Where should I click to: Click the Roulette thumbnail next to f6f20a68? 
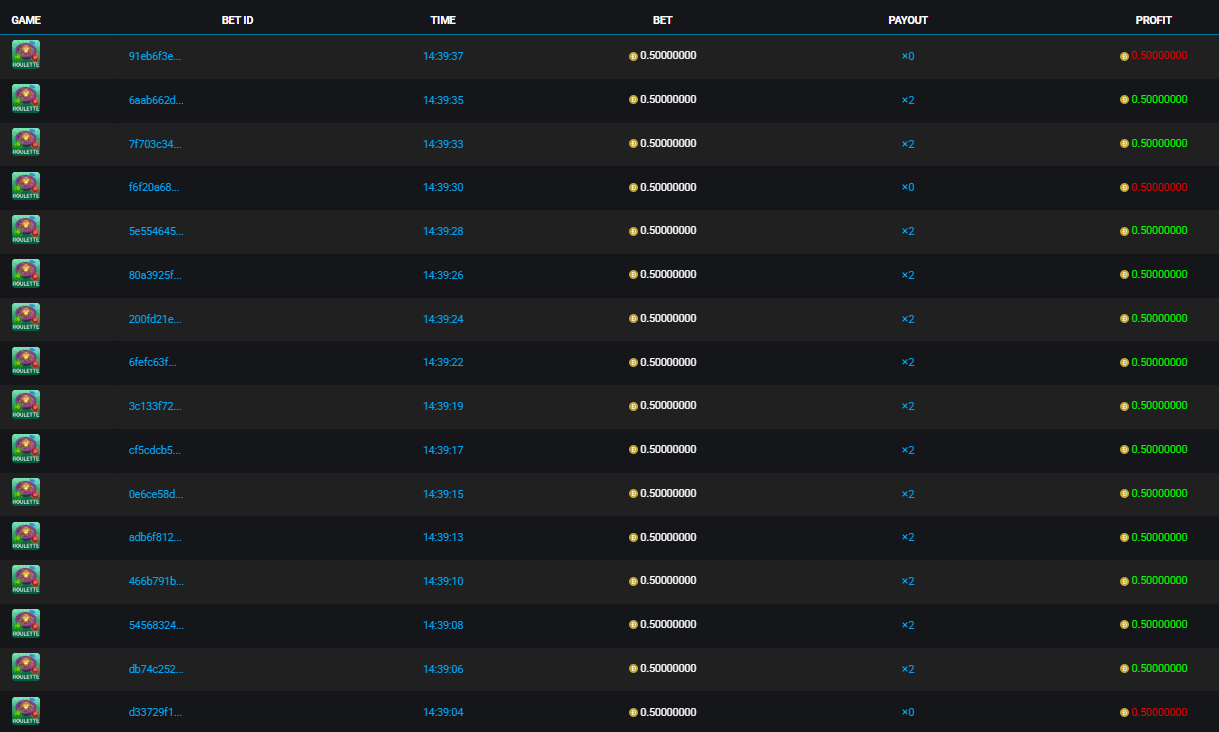click(x=26, y=186)
